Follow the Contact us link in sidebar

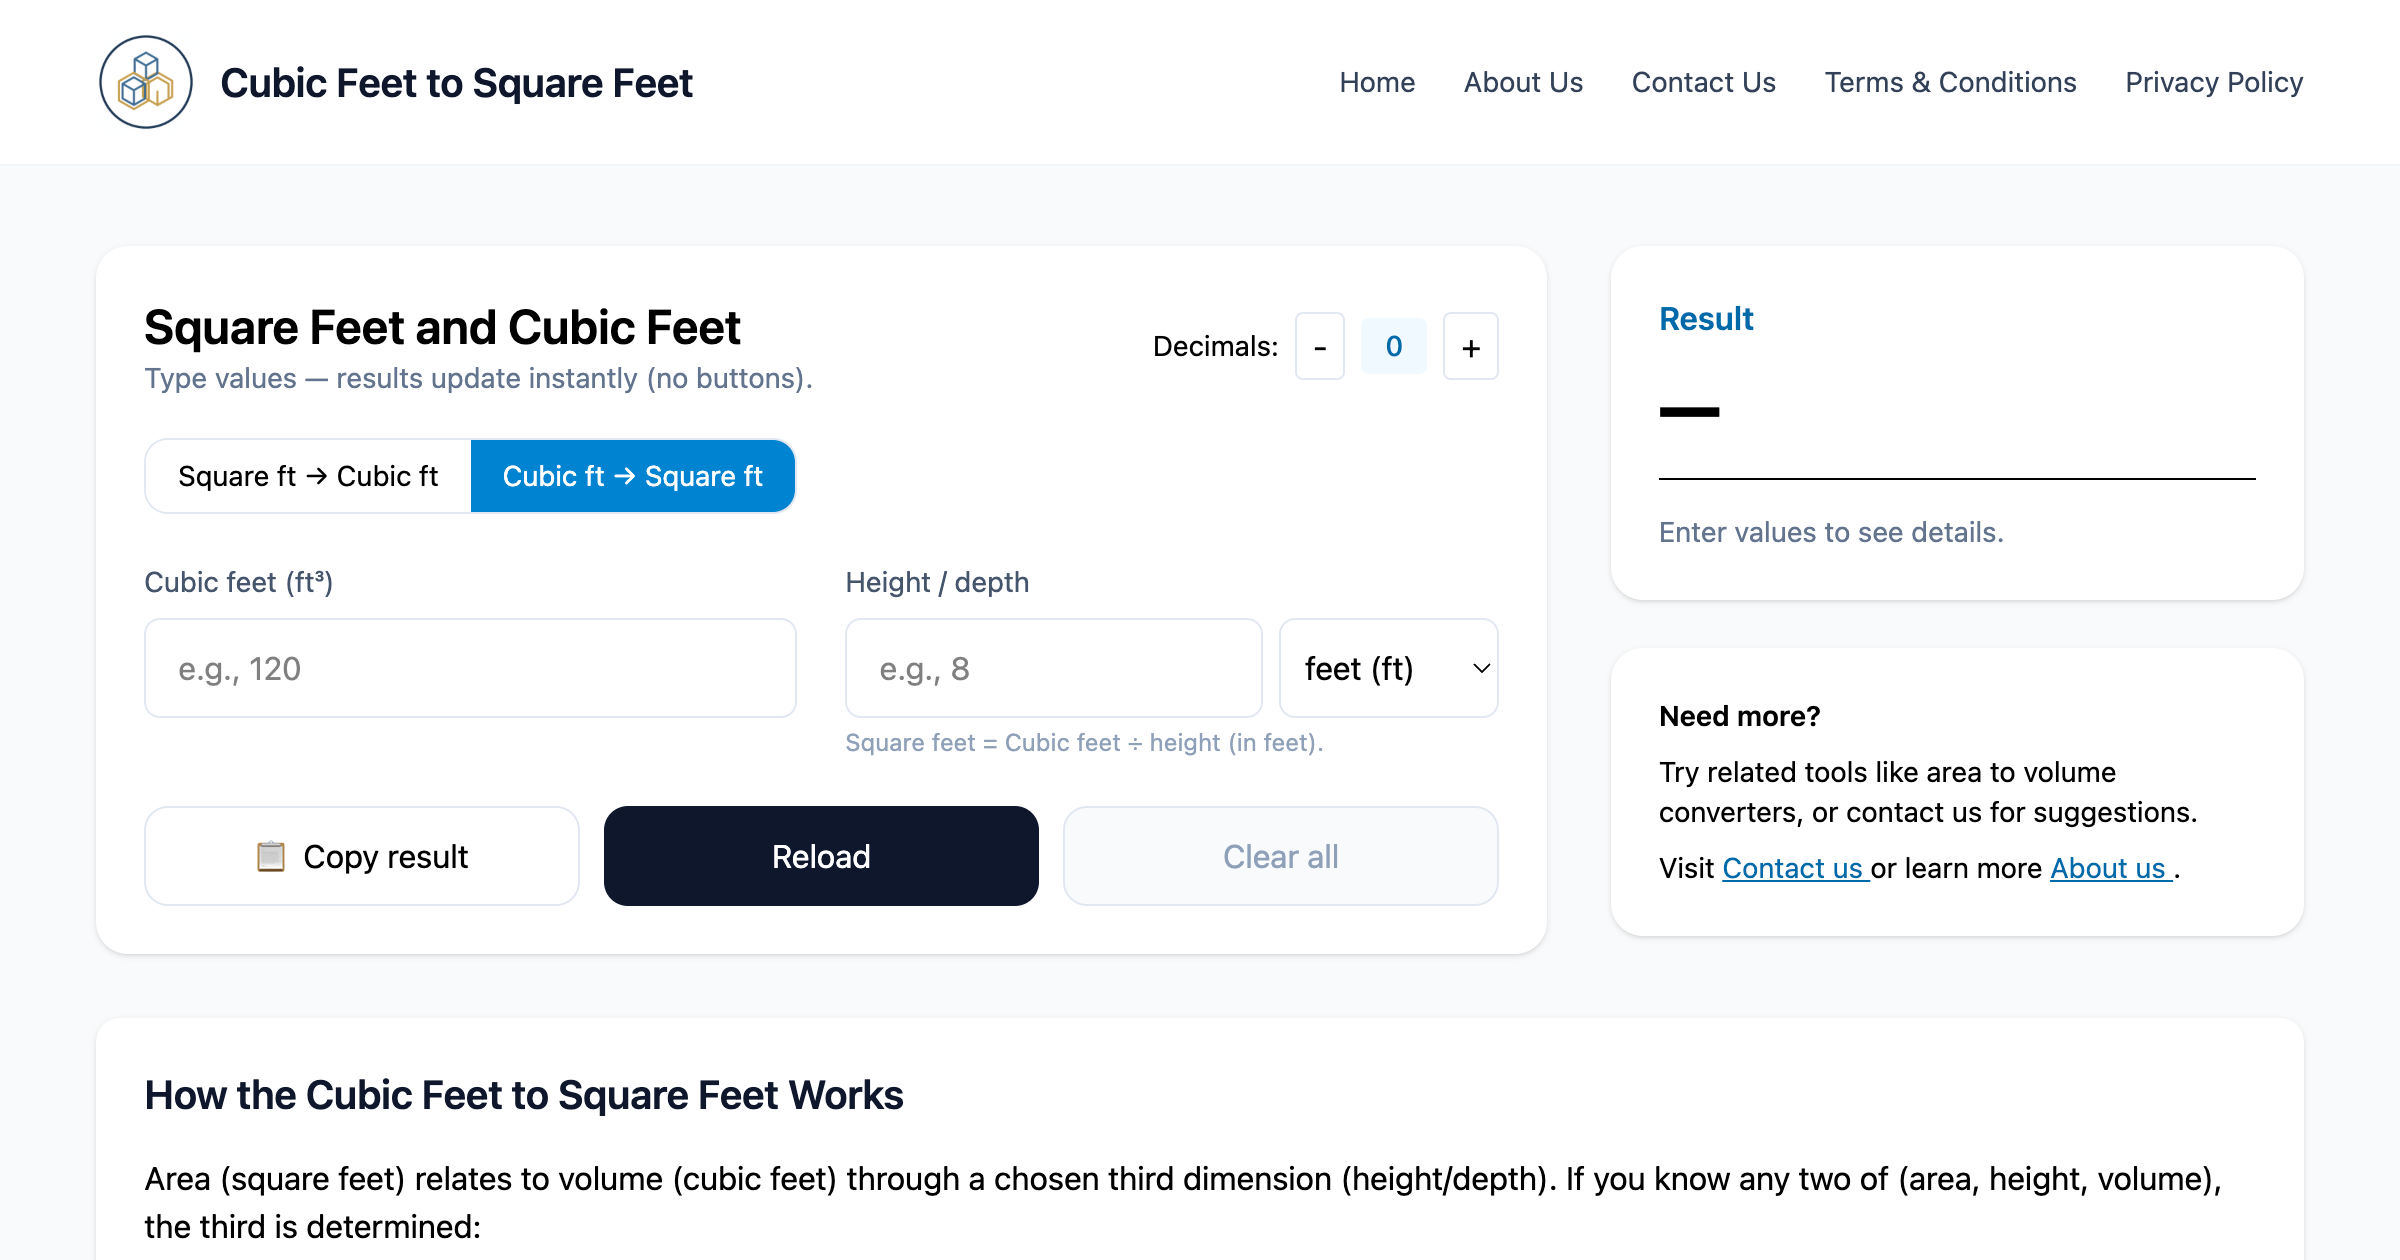(1793, 868)
